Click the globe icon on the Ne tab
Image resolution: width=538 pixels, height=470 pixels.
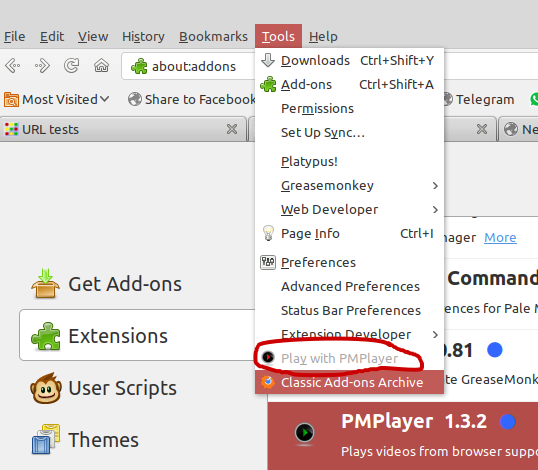pos(511,129)
